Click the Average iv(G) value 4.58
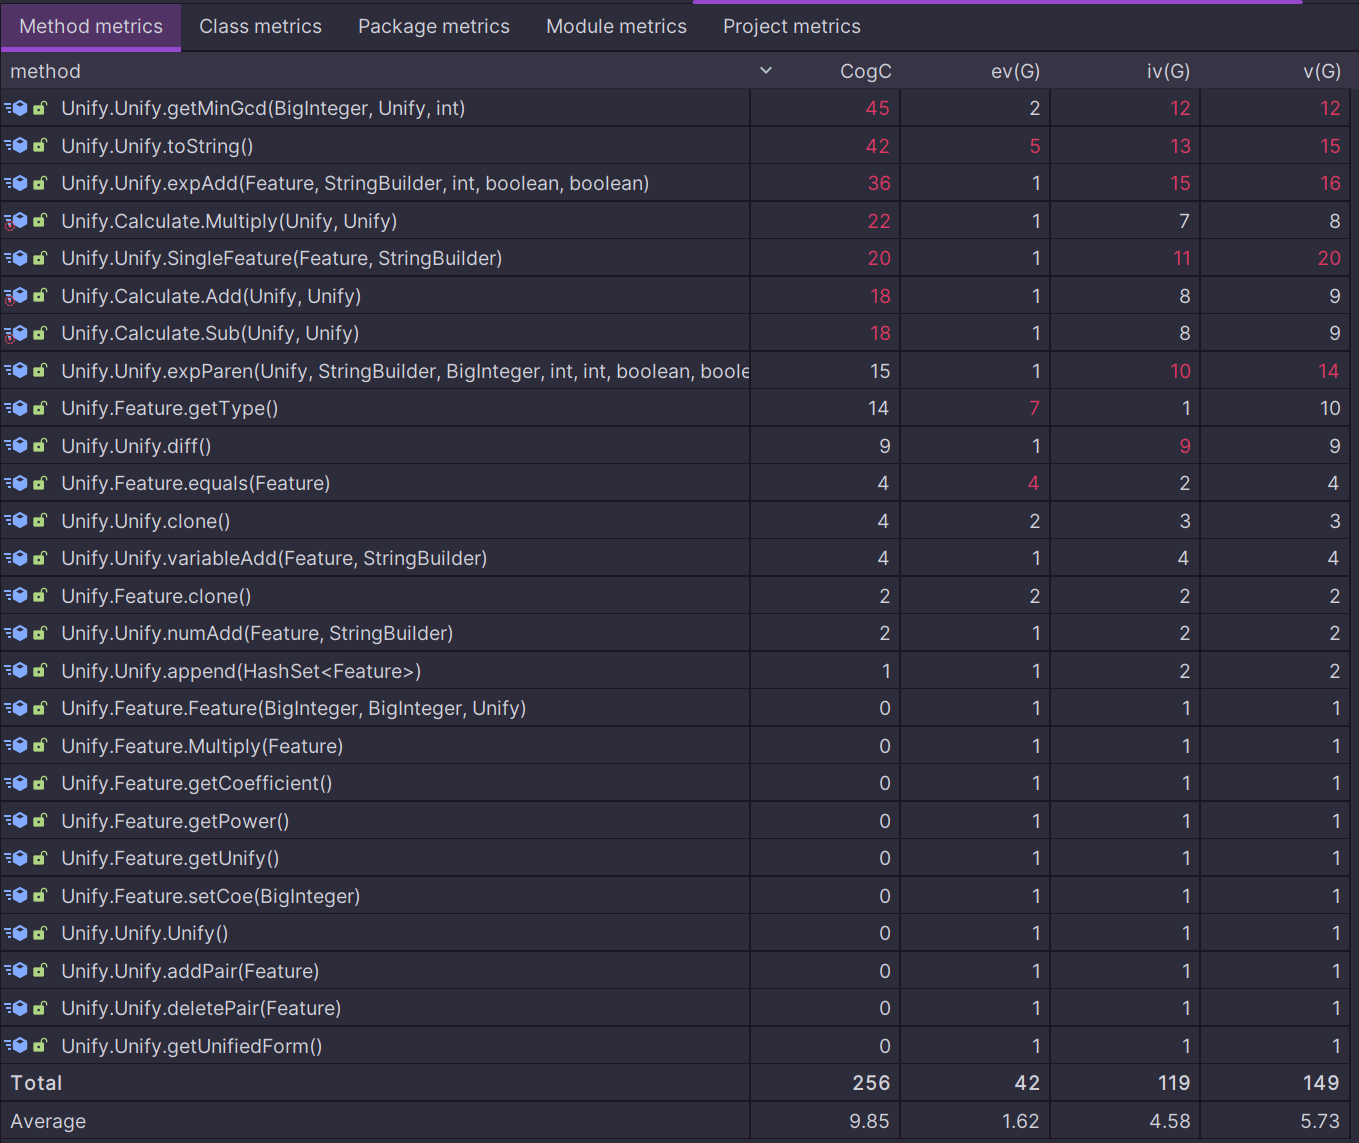1359x1143 pixels. click(x=1170, y=1121)
